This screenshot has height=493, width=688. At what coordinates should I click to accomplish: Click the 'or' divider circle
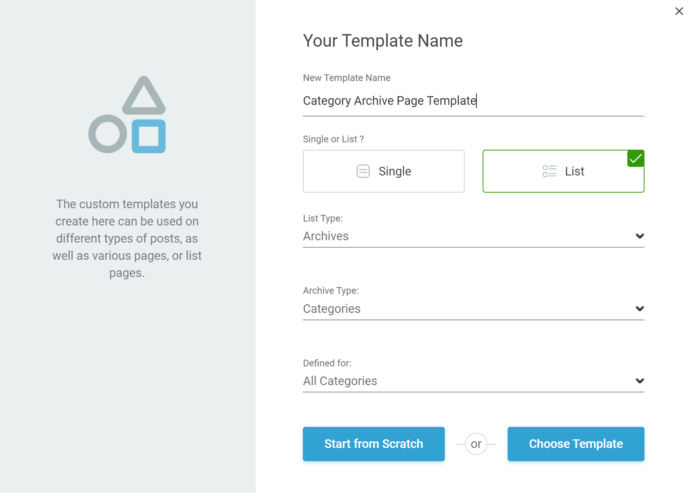tap(476, 444)
